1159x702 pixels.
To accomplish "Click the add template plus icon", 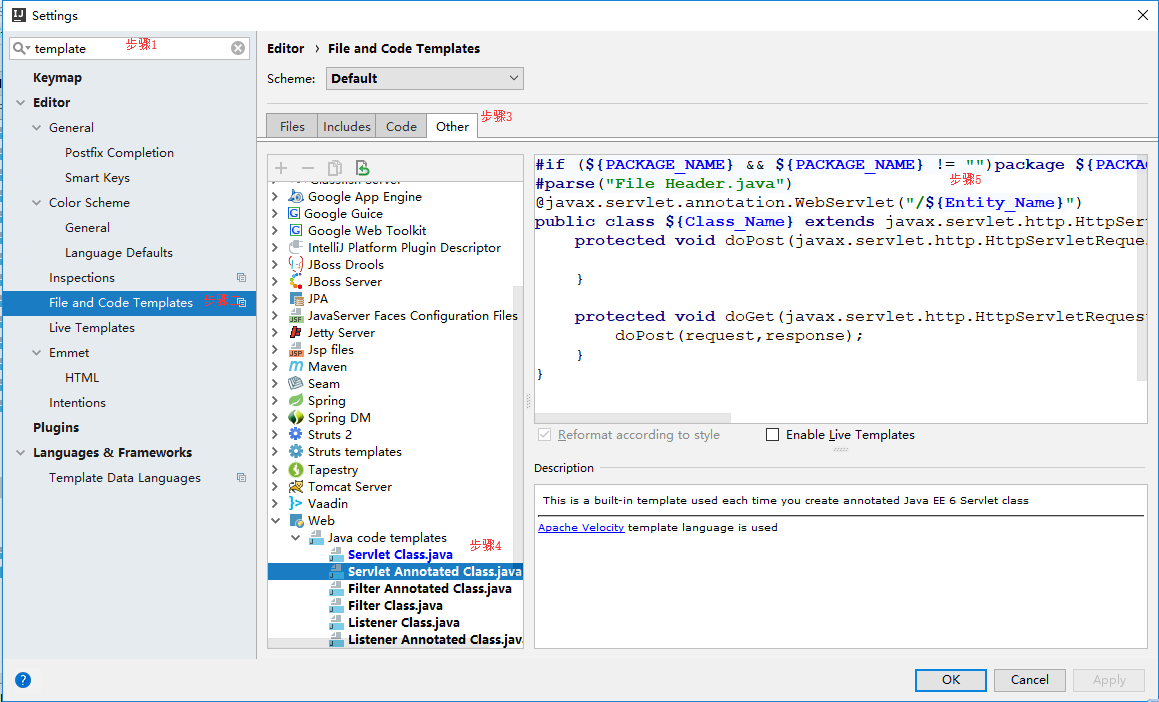I will tap(281, 168).
